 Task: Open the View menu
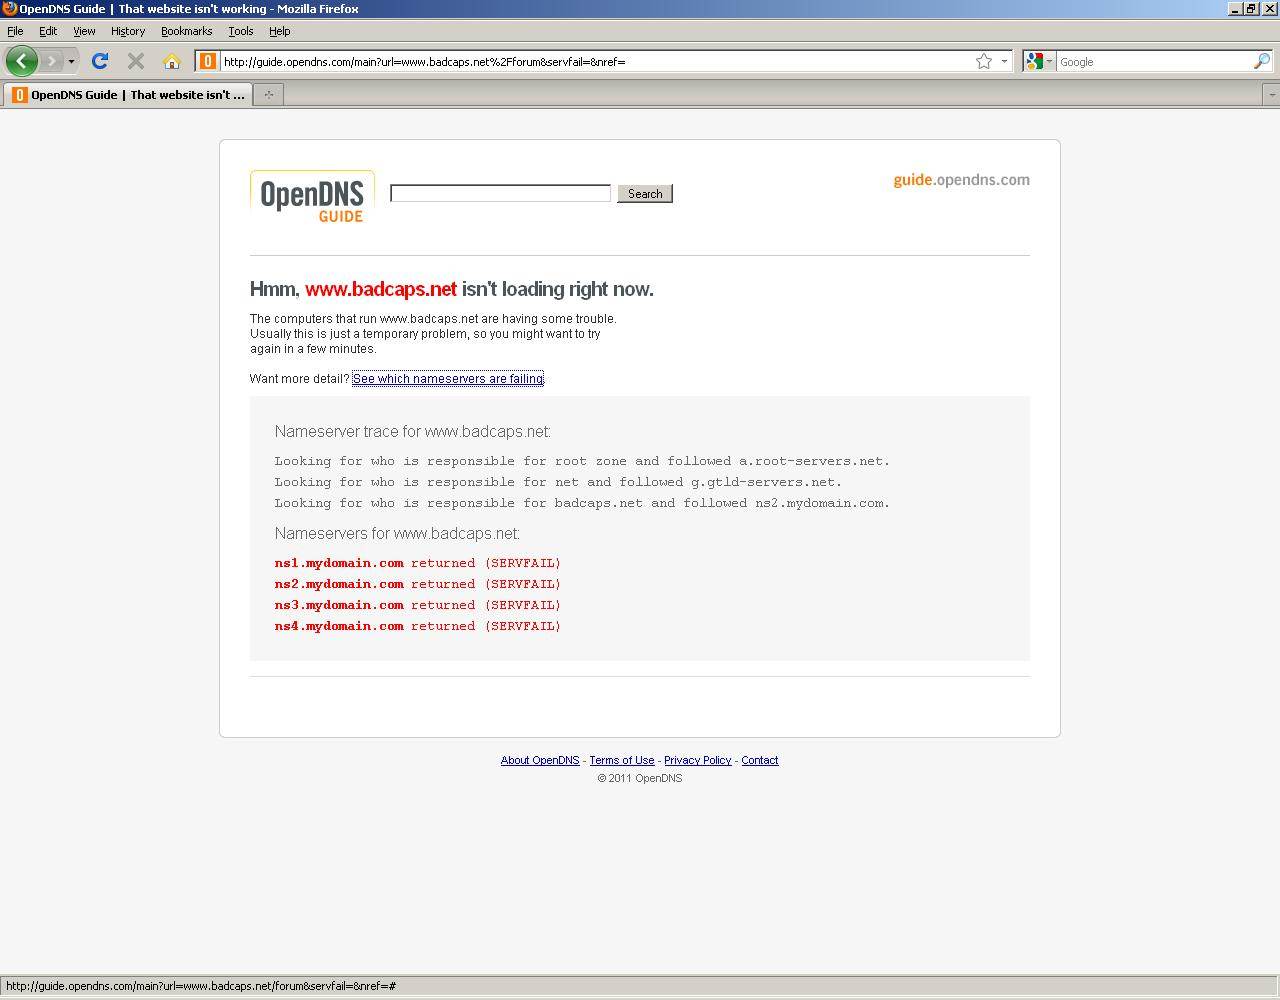(84, 31)
